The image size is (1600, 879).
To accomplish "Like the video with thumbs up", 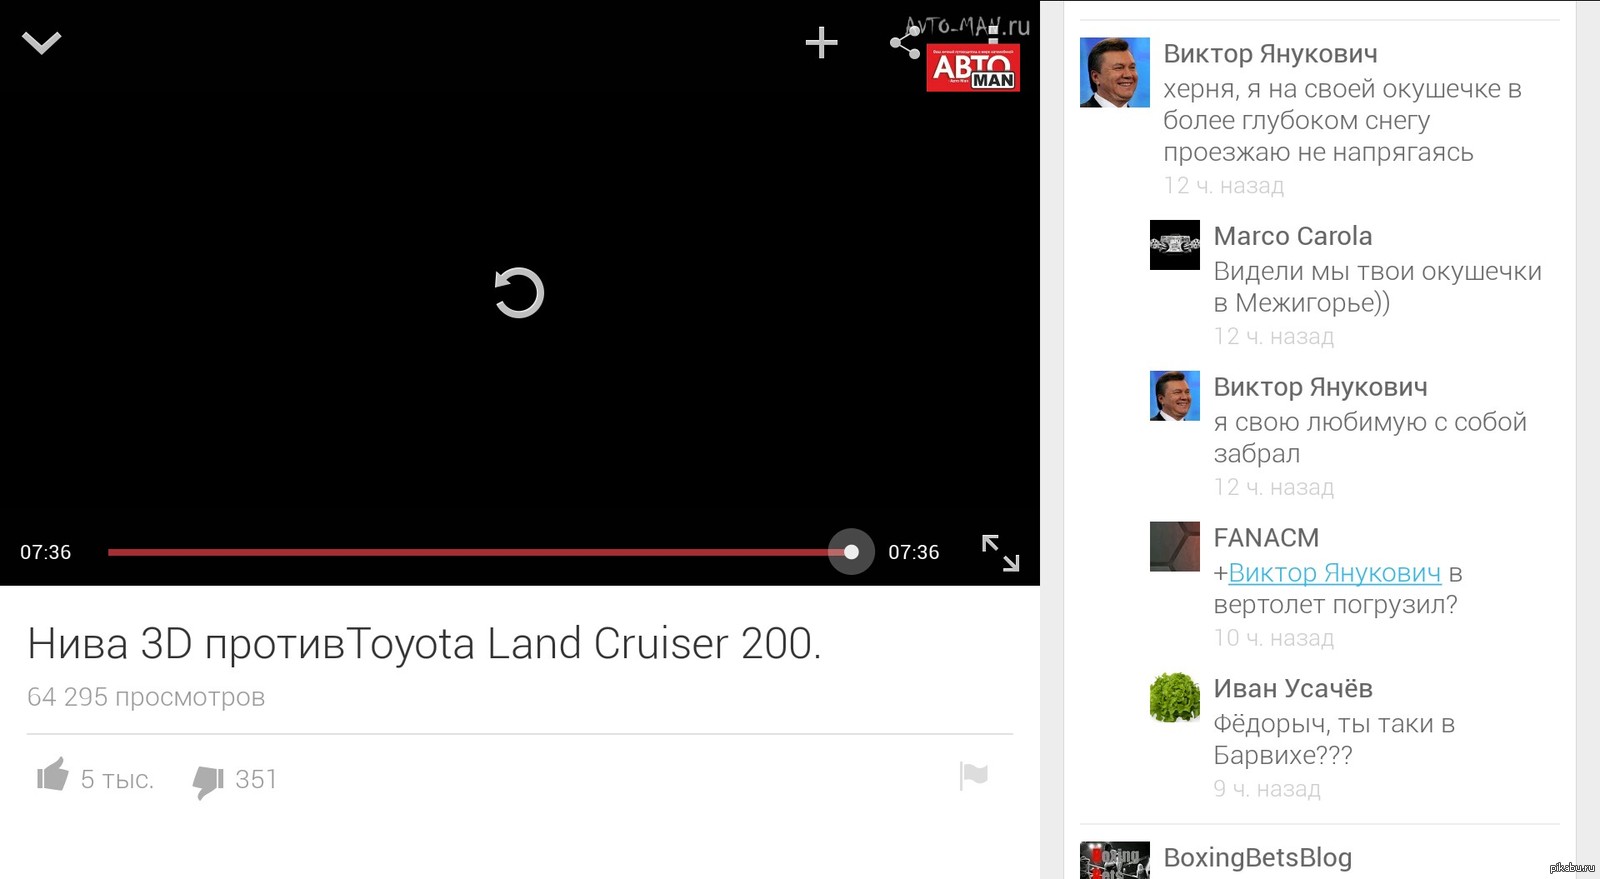I will click(53, 775).
